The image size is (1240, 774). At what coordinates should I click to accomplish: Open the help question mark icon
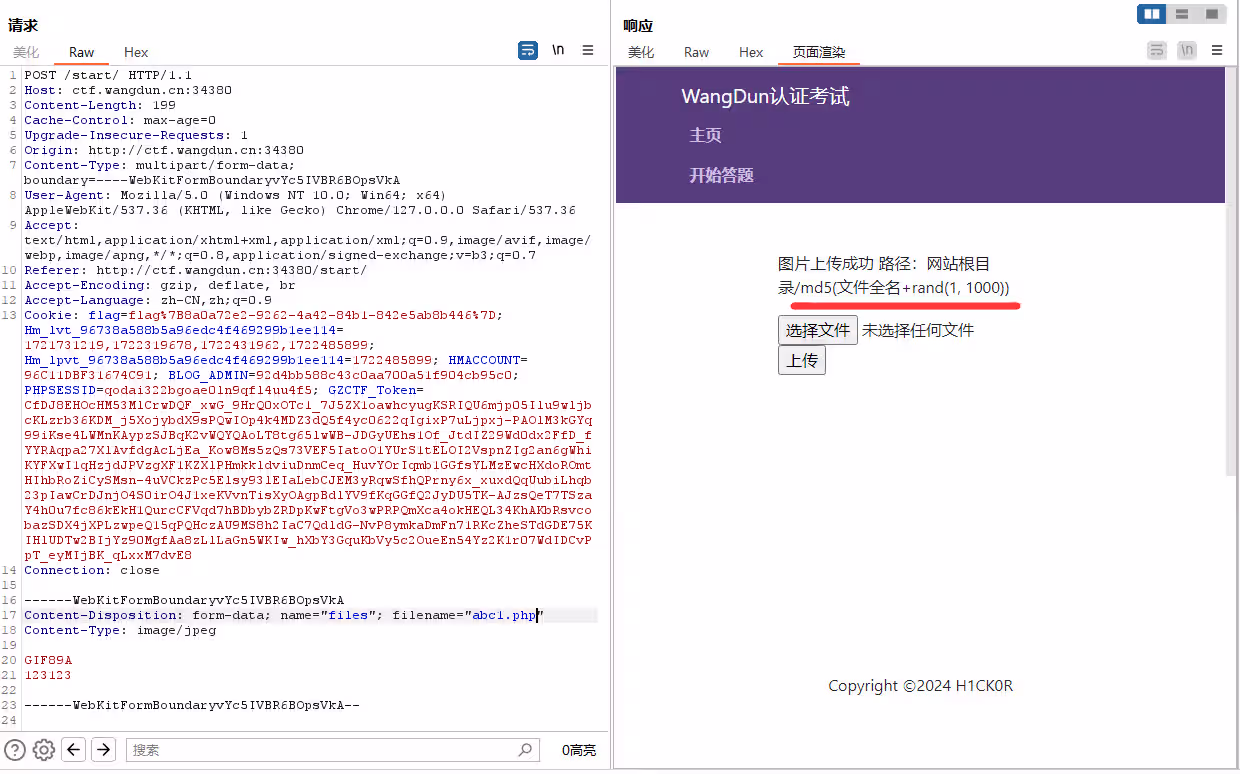coord(15,750)
